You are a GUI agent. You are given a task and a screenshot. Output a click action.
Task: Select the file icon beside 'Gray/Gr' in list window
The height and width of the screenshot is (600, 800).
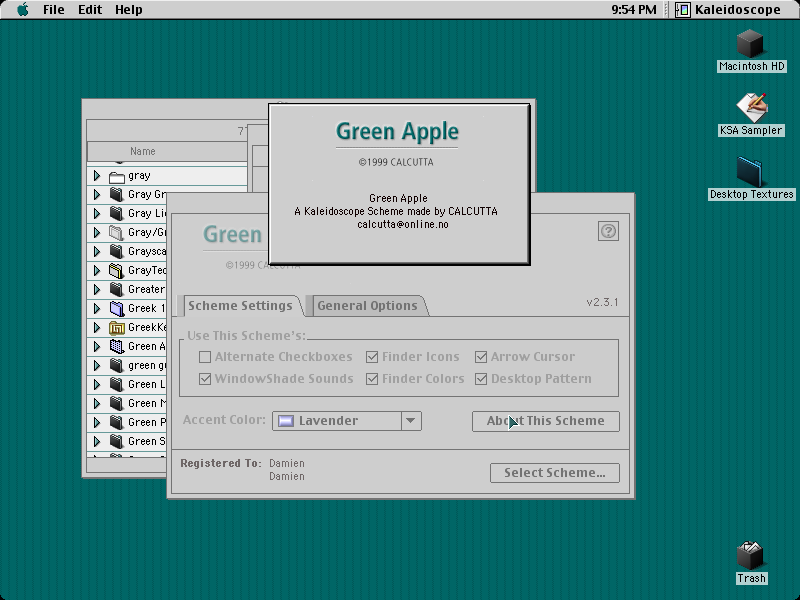117,233
